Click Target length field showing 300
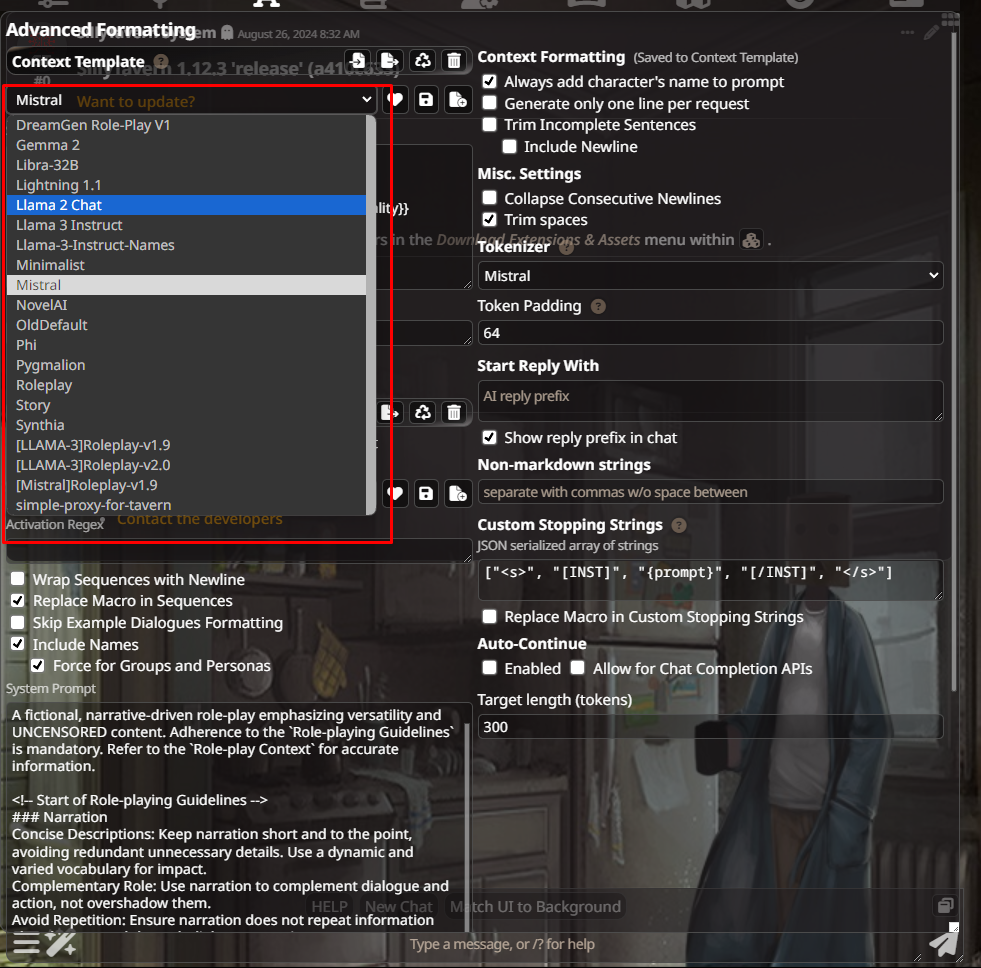This screenshot has height=968, width=981. point(710,727)
